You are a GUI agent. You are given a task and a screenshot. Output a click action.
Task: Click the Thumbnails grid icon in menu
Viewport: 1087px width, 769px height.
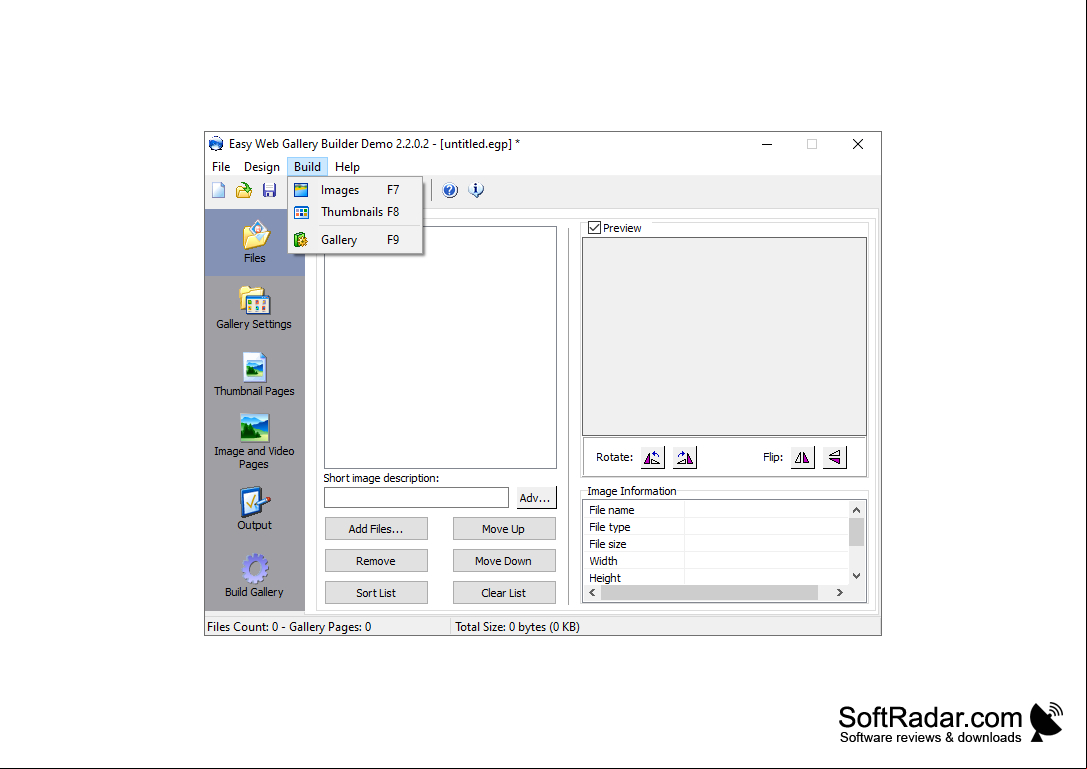point(302,212)
